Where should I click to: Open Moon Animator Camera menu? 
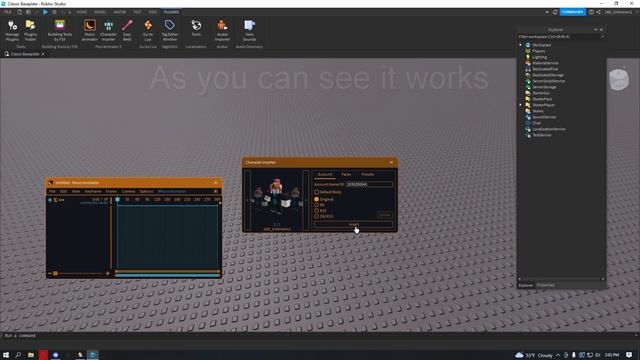coord(128,191)
